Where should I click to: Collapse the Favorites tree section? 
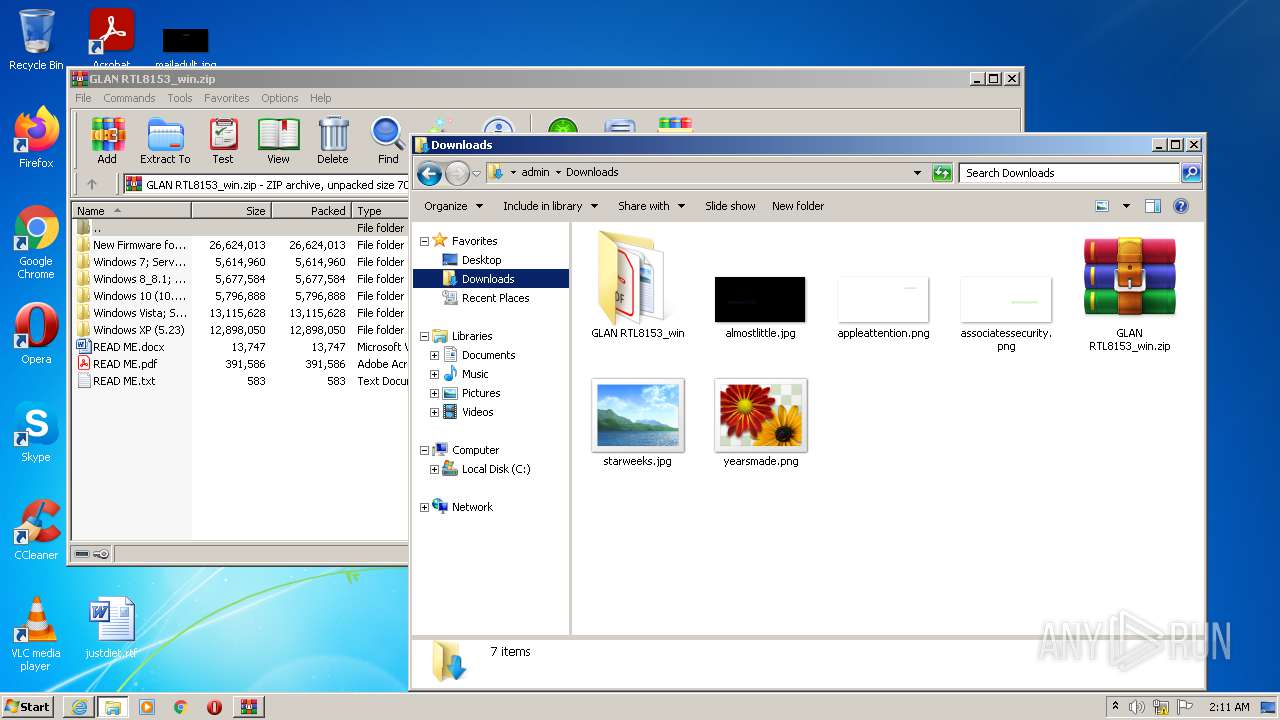[424, 241]
